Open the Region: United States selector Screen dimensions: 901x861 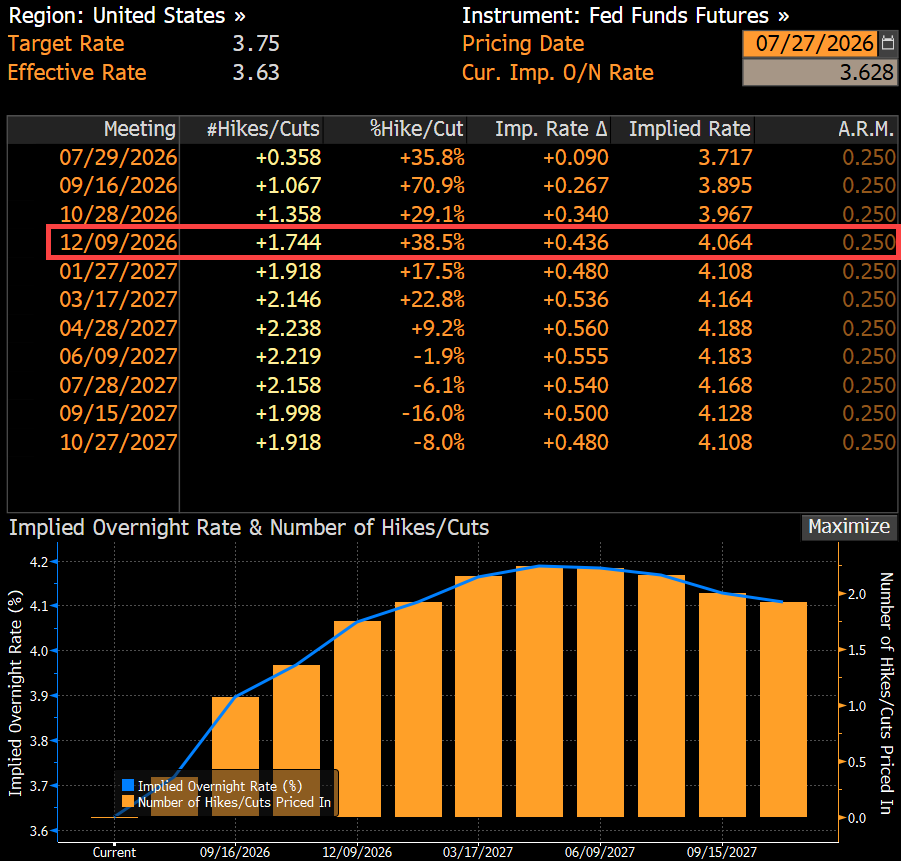click(127, 16)
